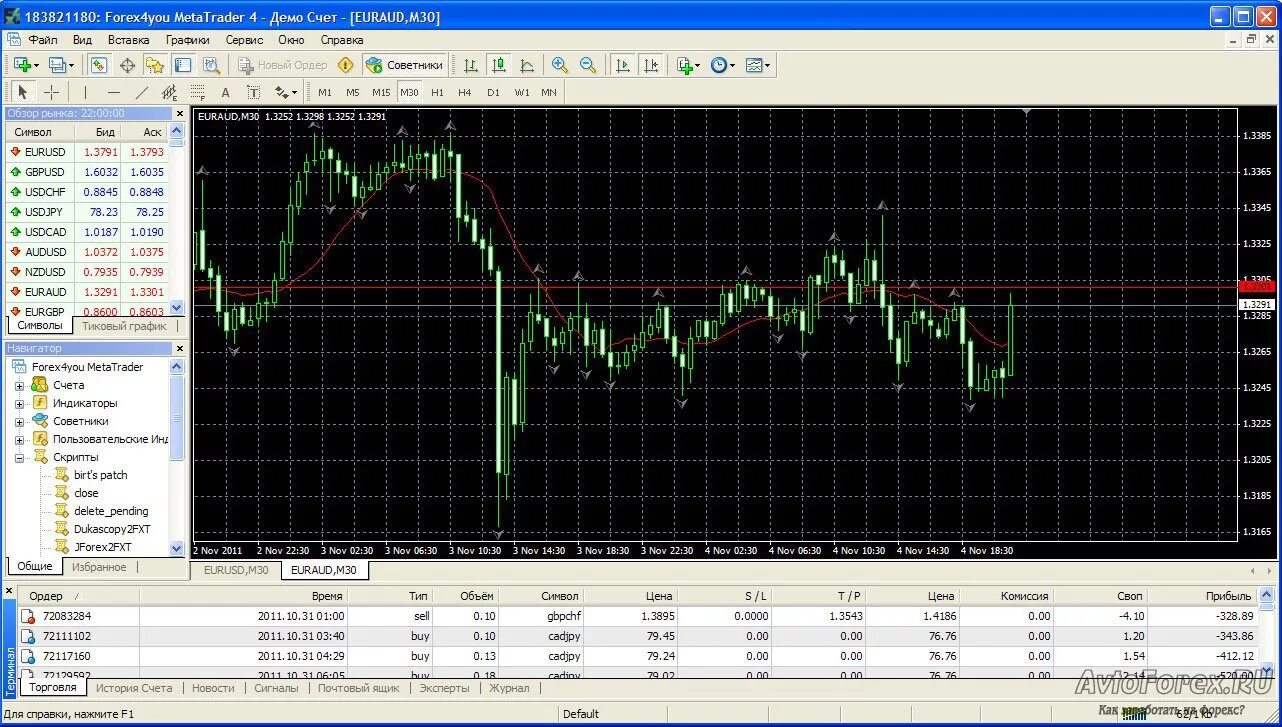Toggle the Terminal panel button

183,65
